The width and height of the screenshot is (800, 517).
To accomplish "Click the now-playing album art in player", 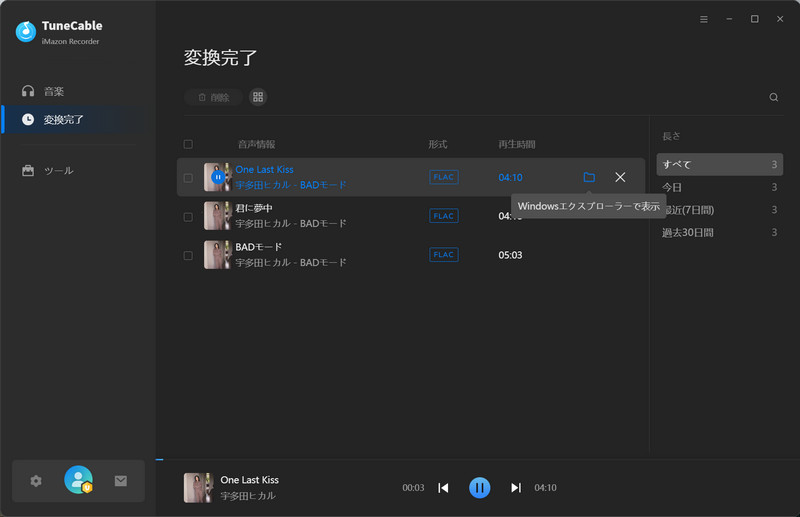I will (198, 487).
